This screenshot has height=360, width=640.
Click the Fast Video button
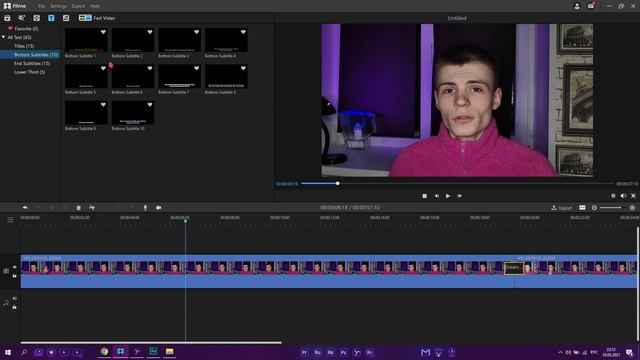pos(97,18)
